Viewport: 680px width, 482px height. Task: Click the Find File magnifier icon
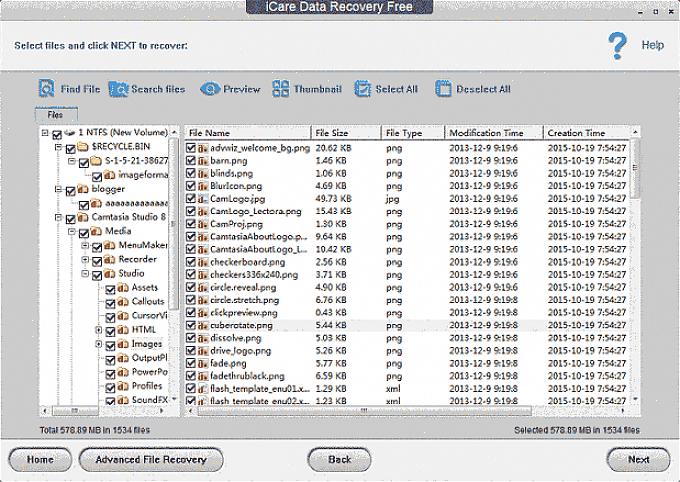tap(46, 88)
